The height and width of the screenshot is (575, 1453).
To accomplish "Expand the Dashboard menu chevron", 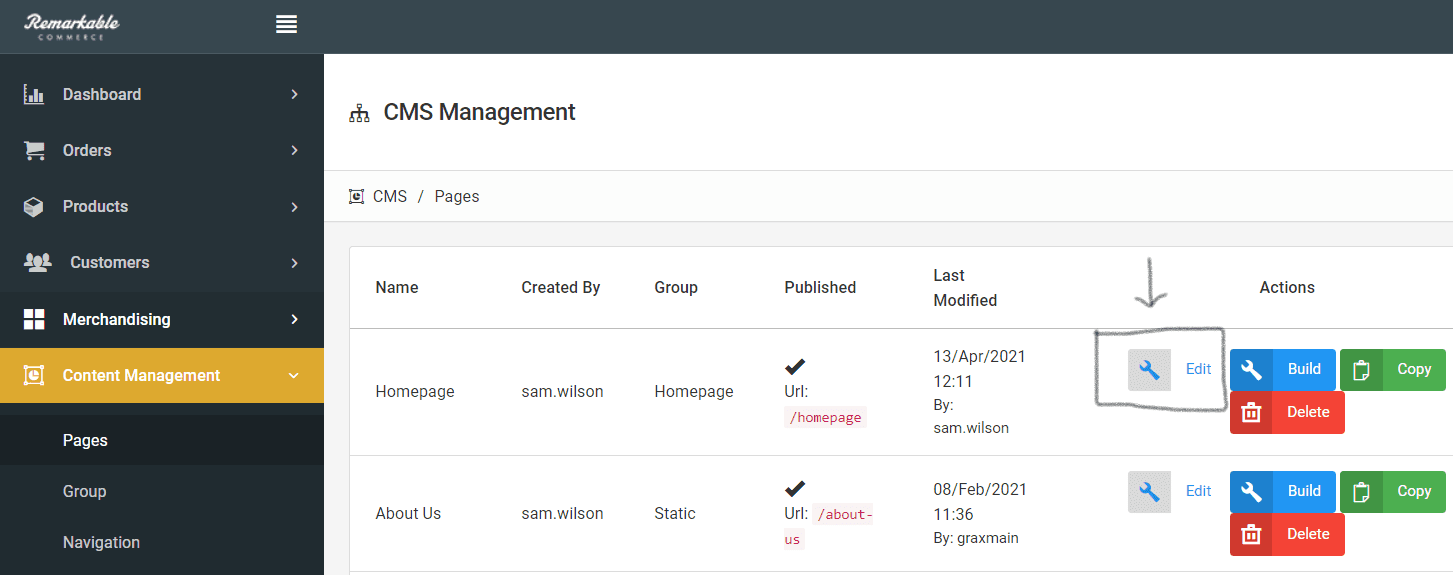I will [294, 94].
